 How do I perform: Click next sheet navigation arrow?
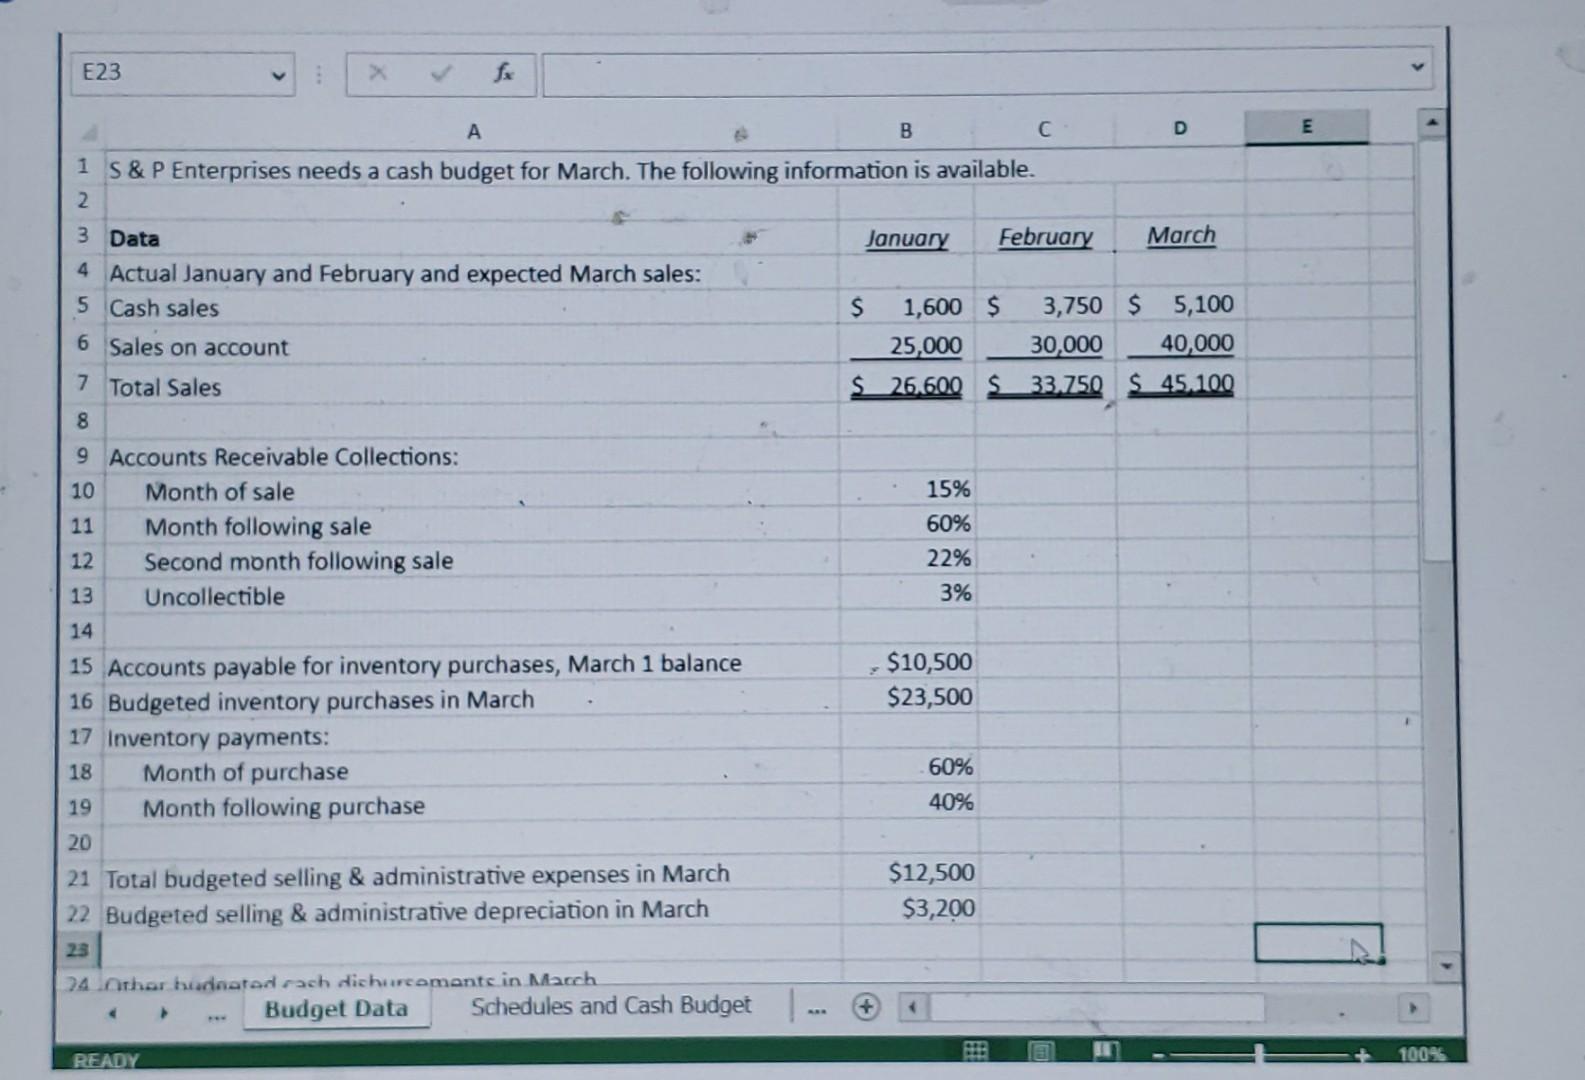165,1013
